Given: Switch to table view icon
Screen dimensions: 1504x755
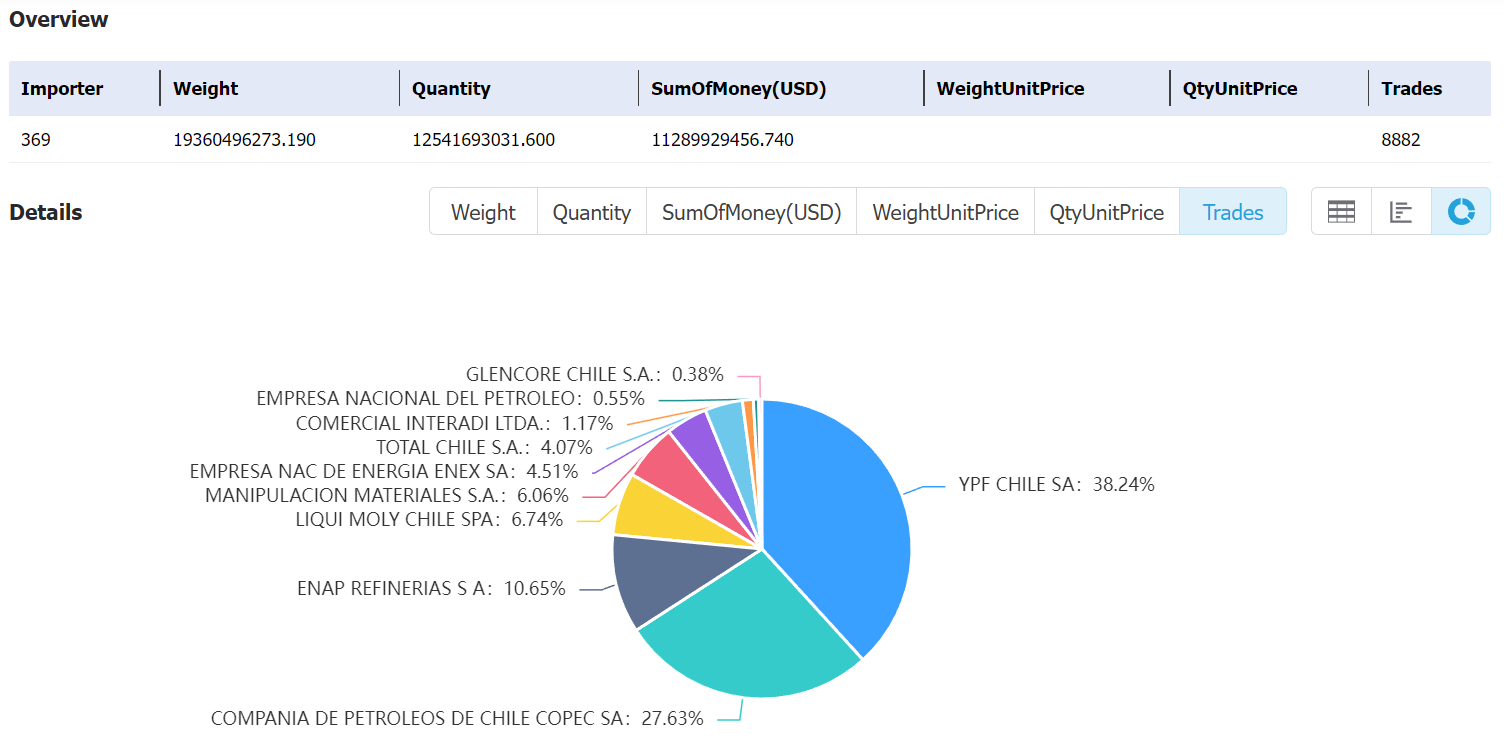Looking at the screenshot, I should [1341, 212].
